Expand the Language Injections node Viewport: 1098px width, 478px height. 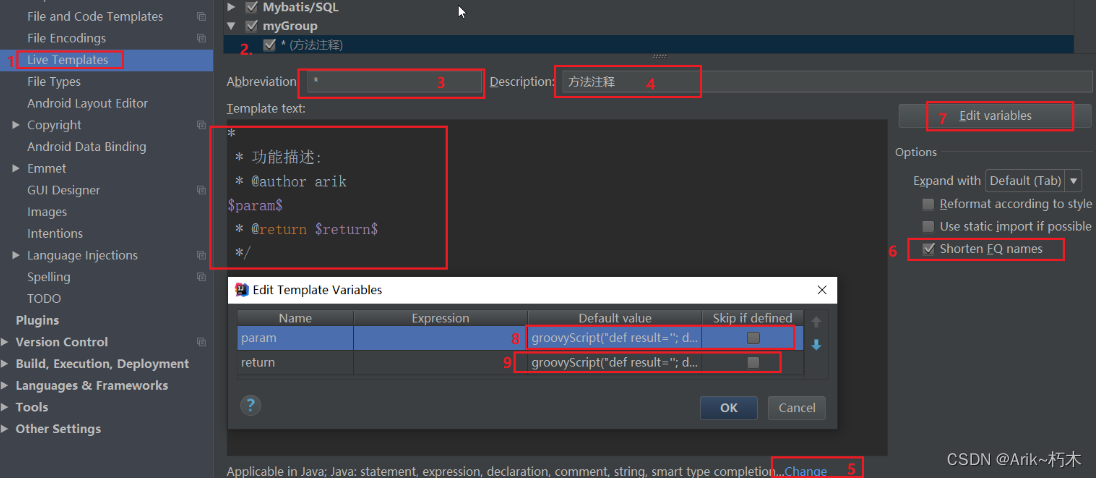tap(16, 255)
